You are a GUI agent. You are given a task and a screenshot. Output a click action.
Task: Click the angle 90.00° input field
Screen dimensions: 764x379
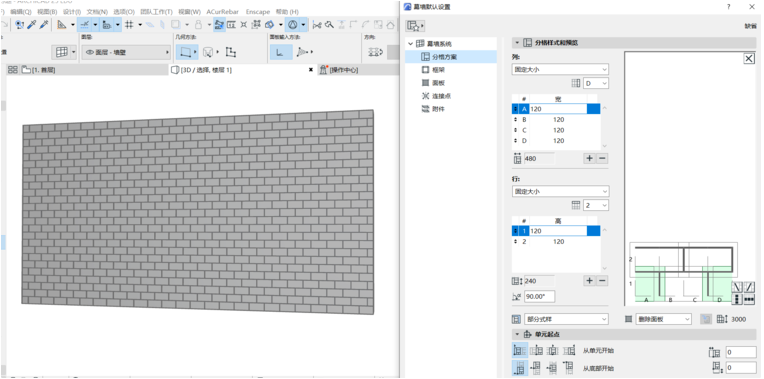click(x=539, y=296)
